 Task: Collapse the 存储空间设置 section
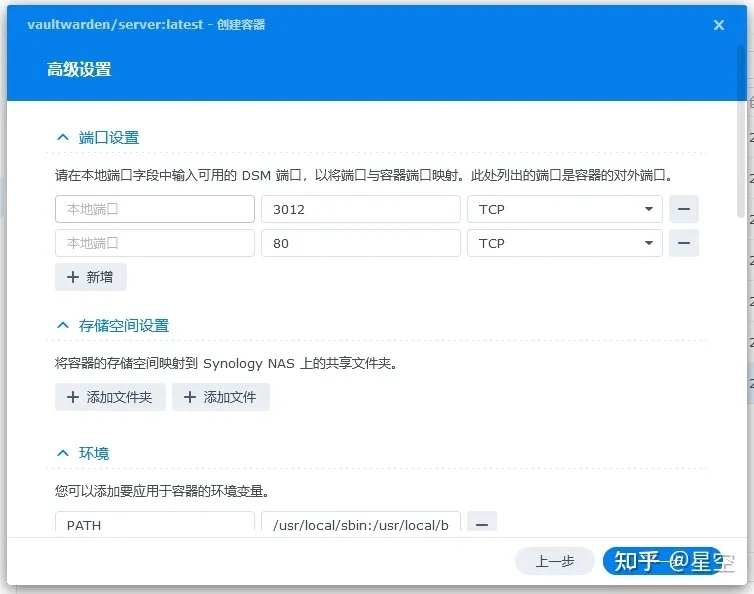[x=63, y=326]
